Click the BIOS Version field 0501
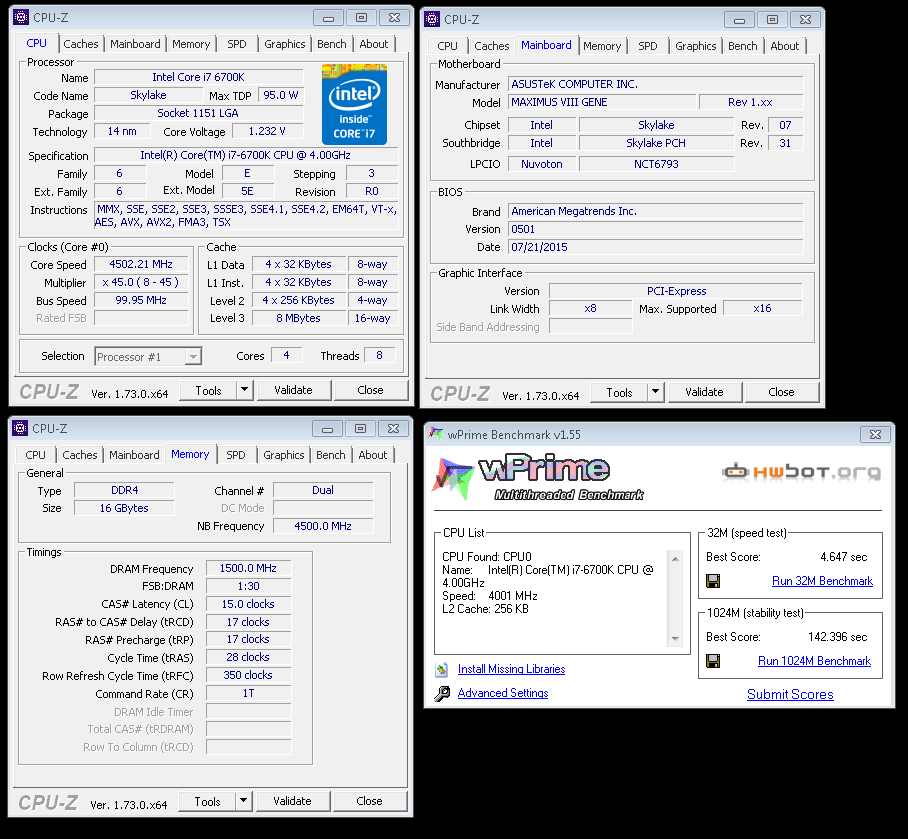Screen dimensions: 908x839 click(x=656, y=229)
